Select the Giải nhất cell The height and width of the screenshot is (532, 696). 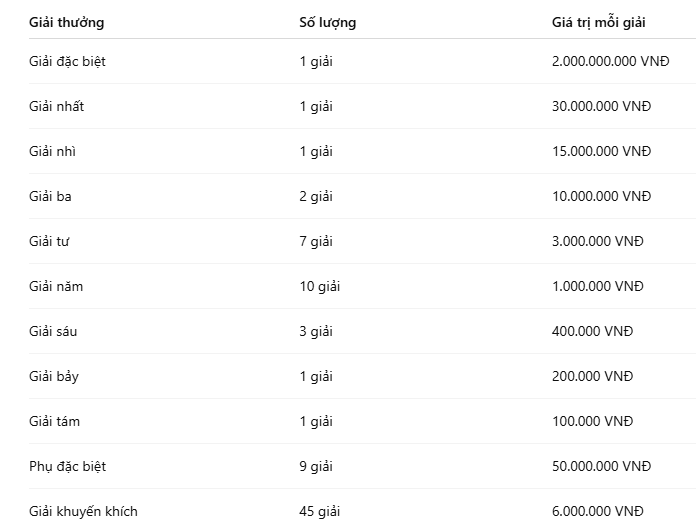point(56,106)
